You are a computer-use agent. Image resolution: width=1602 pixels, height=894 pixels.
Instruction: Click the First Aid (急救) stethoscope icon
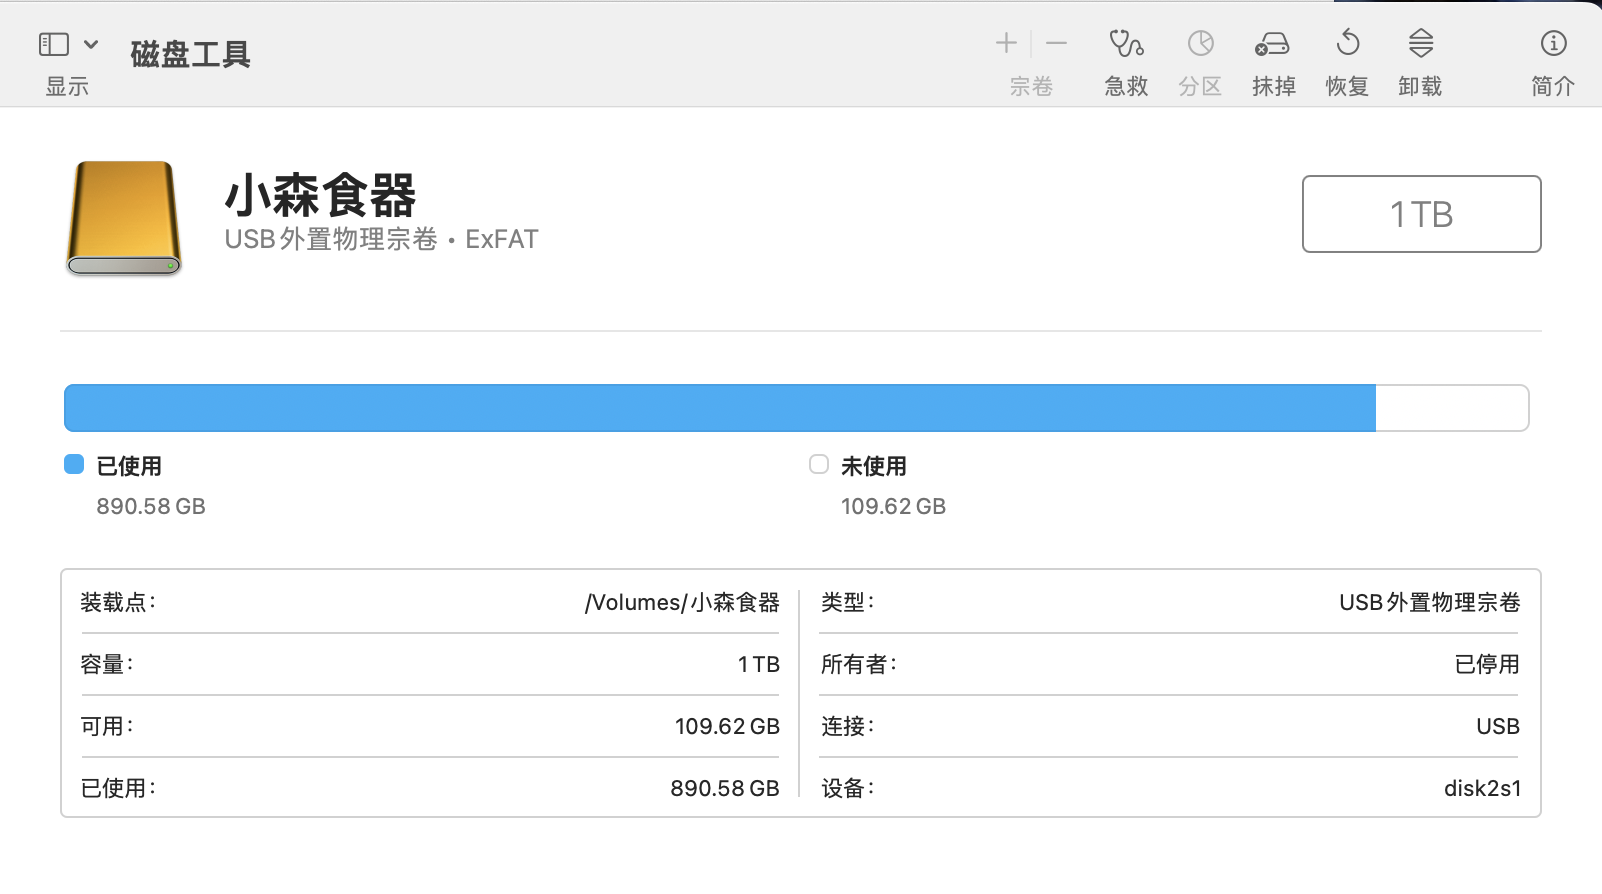[1126, 44]
